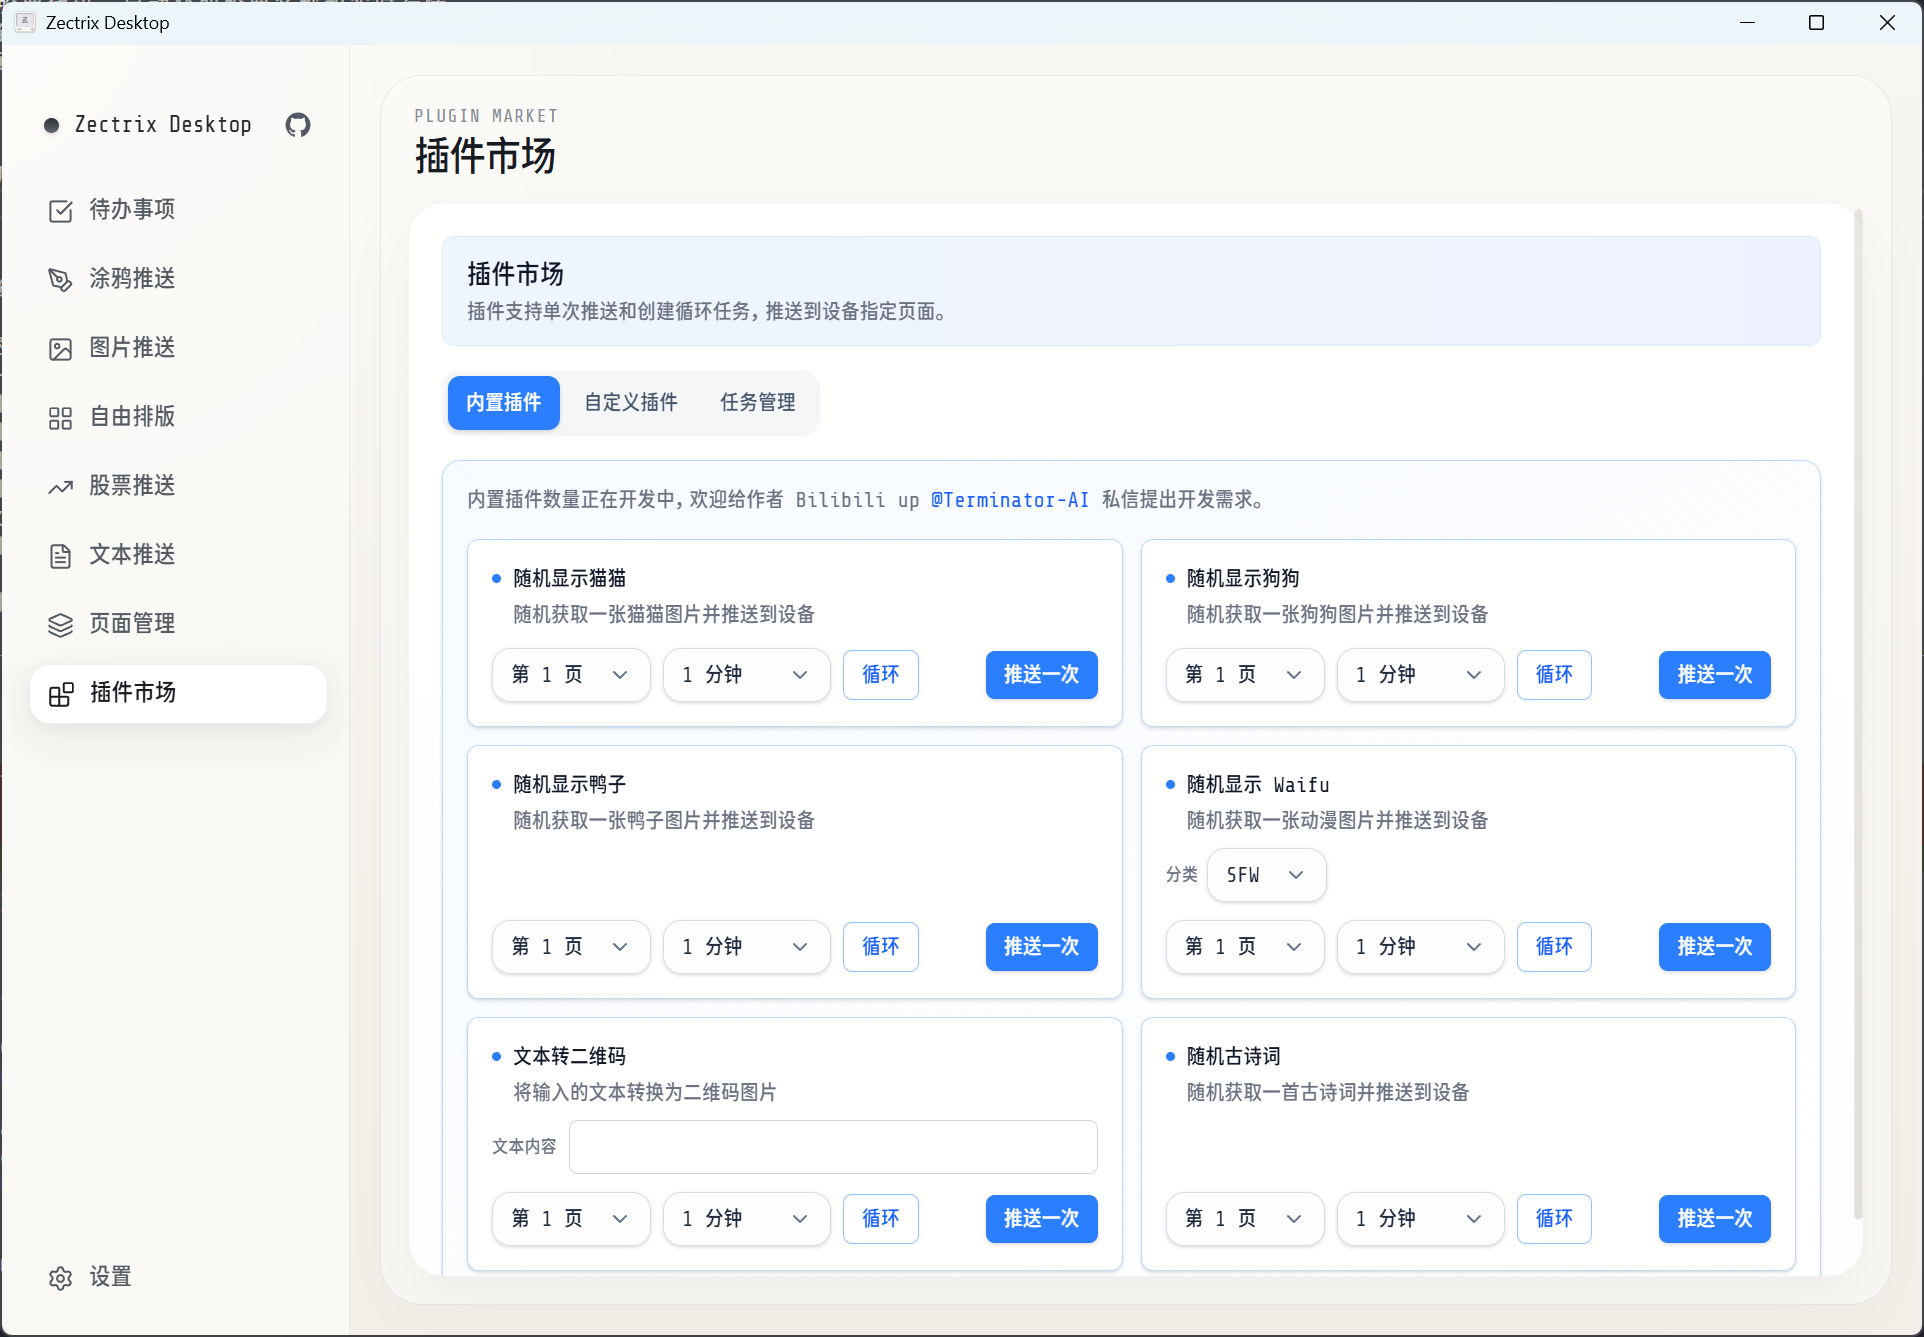Click the 自由排版 grid icon
Viewport: 1924px width, 1337px height.
tap(60, 417)
